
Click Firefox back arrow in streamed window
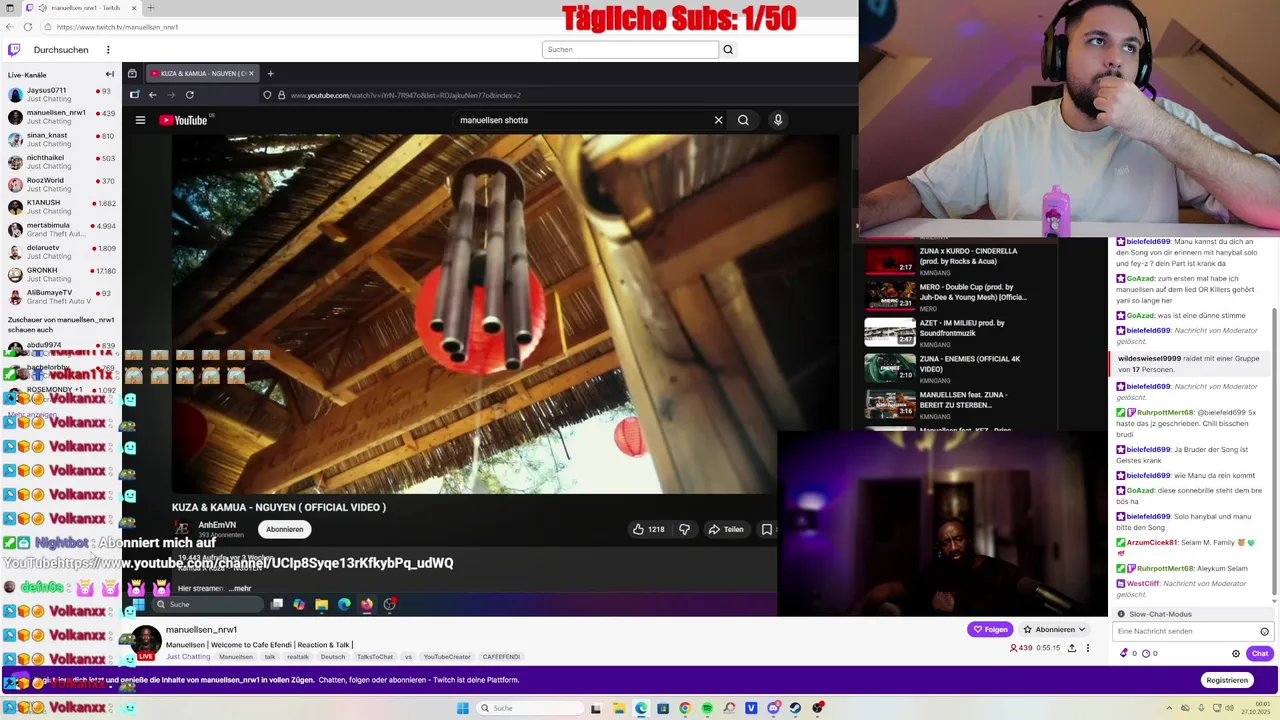pos(152,95)
